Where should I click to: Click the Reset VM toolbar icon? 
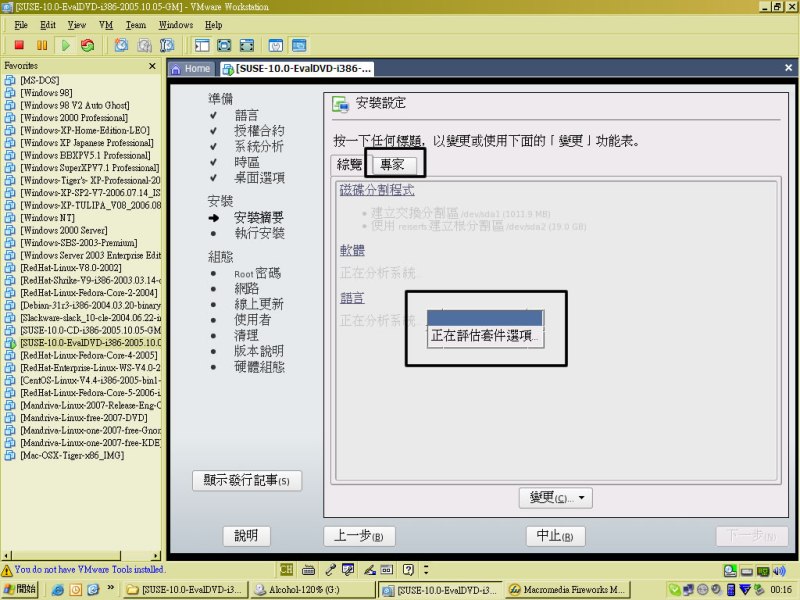pyautogui.click(x=88, y=45)
